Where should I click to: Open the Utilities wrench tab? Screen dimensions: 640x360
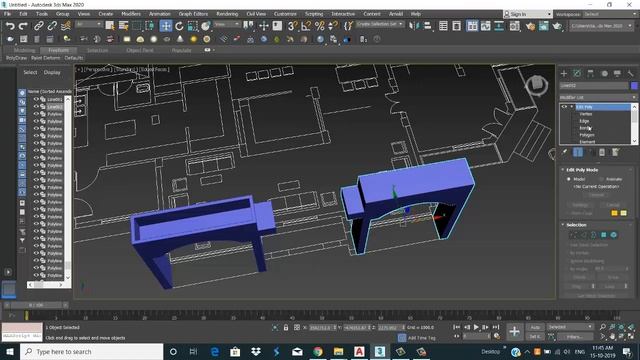point(631,73)
